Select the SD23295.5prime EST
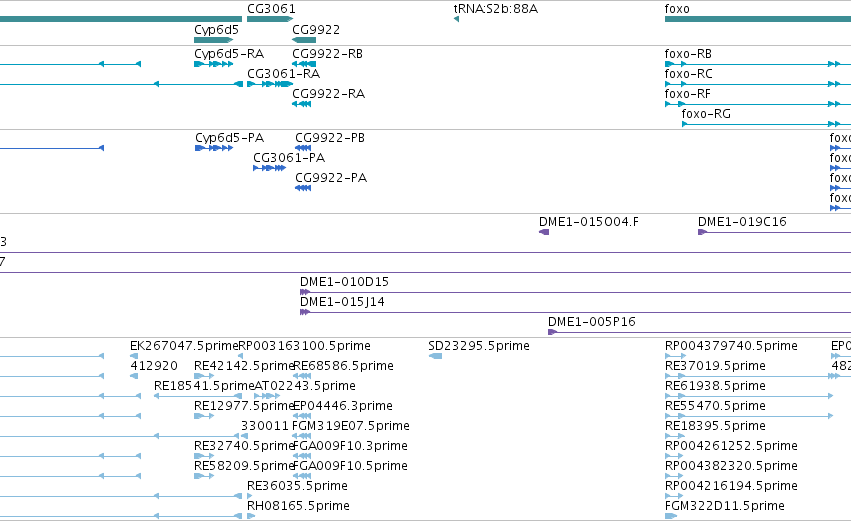The height and width of the screenshot is (521, 851). click(479, 346)
